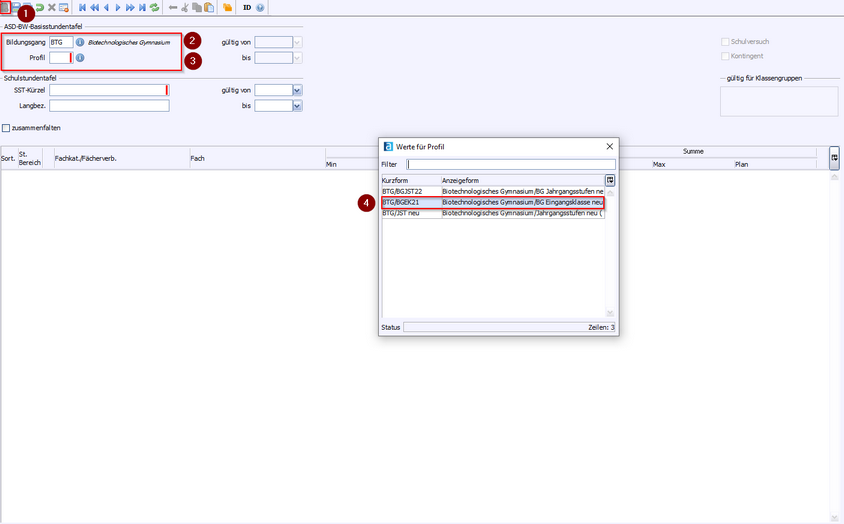
Task: Click the info icon beside Profil field
Action: (x=80, y=58)
